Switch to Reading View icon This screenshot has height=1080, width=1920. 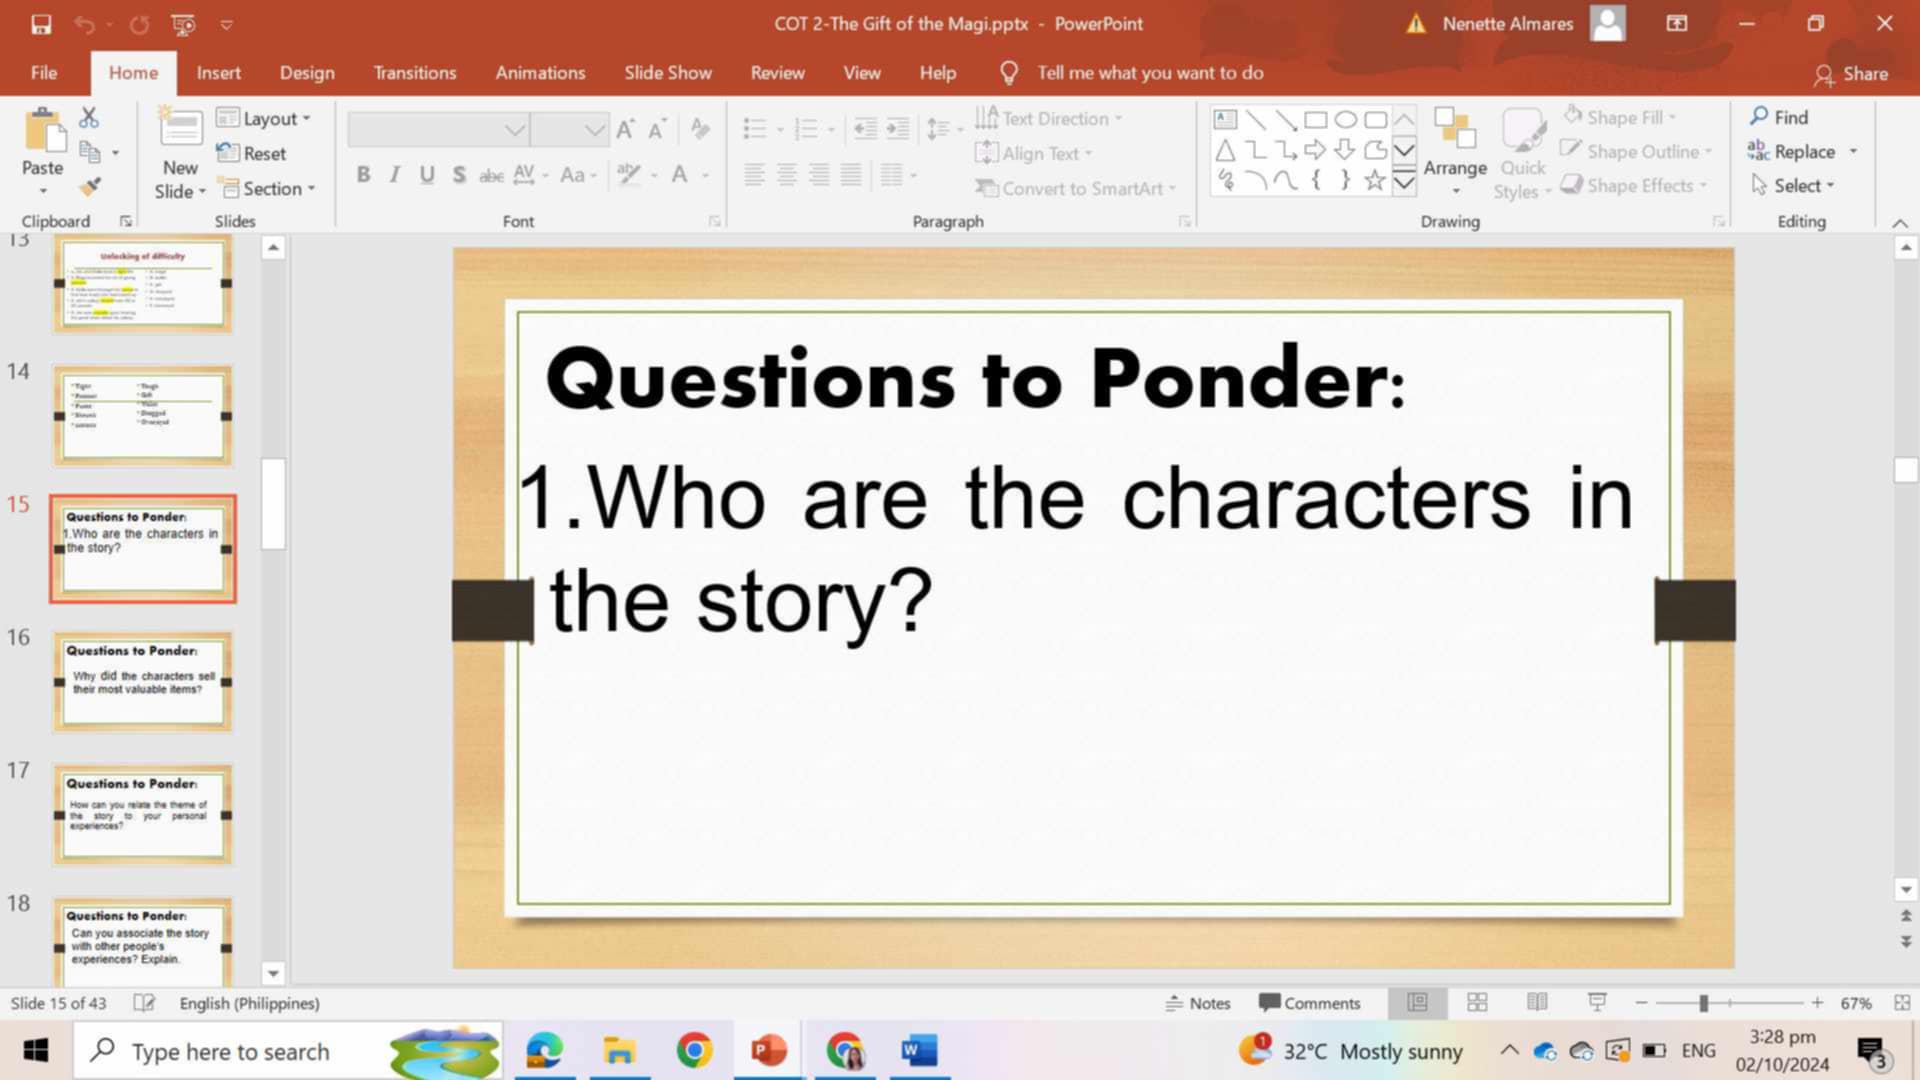[1537, 1002]
